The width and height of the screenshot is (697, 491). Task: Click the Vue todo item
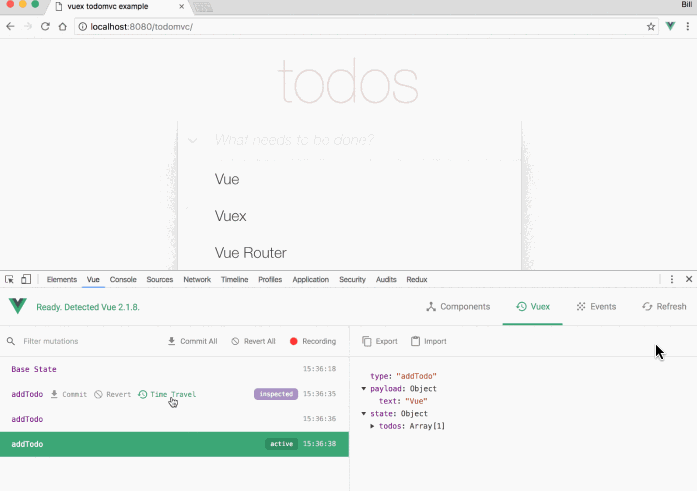click(x=227, y=179)
